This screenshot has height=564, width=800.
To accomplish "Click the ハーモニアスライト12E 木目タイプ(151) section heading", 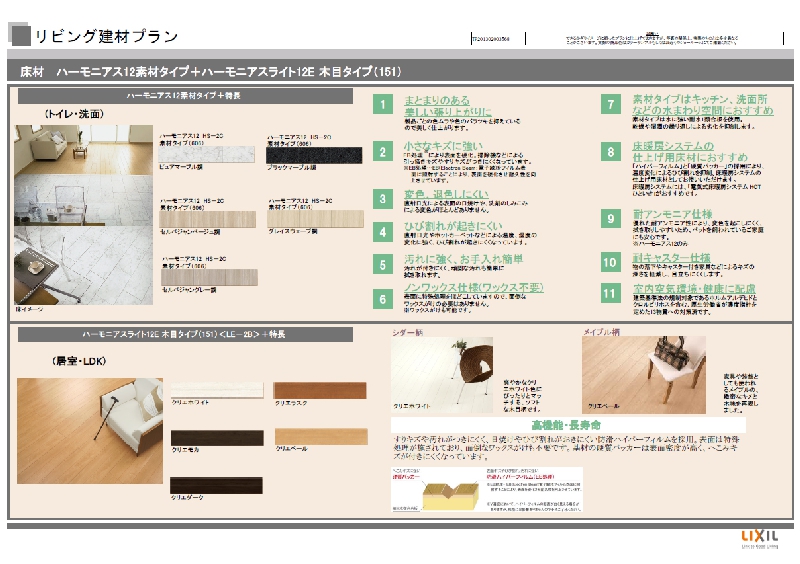I will 185,334.
